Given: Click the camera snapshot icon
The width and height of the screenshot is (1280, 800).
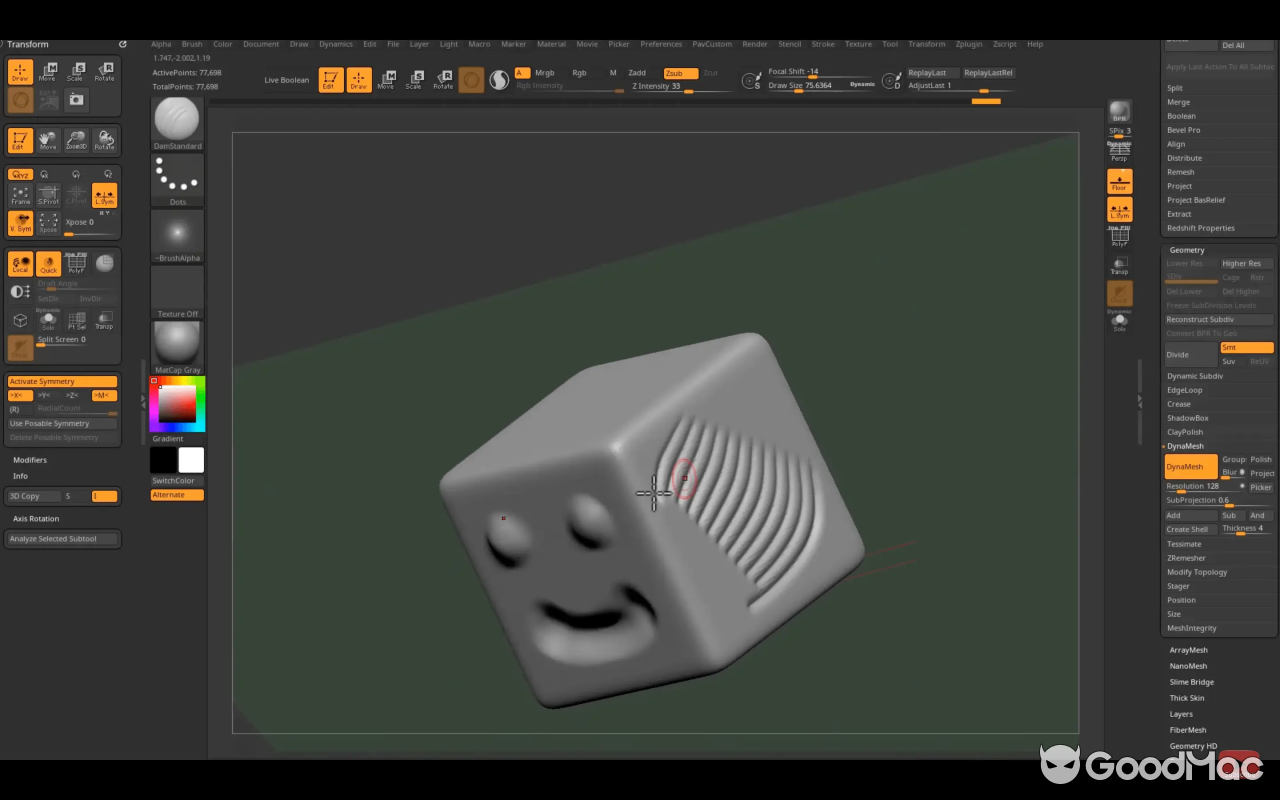Looking at the screenshot, I should tap(76, 98).
